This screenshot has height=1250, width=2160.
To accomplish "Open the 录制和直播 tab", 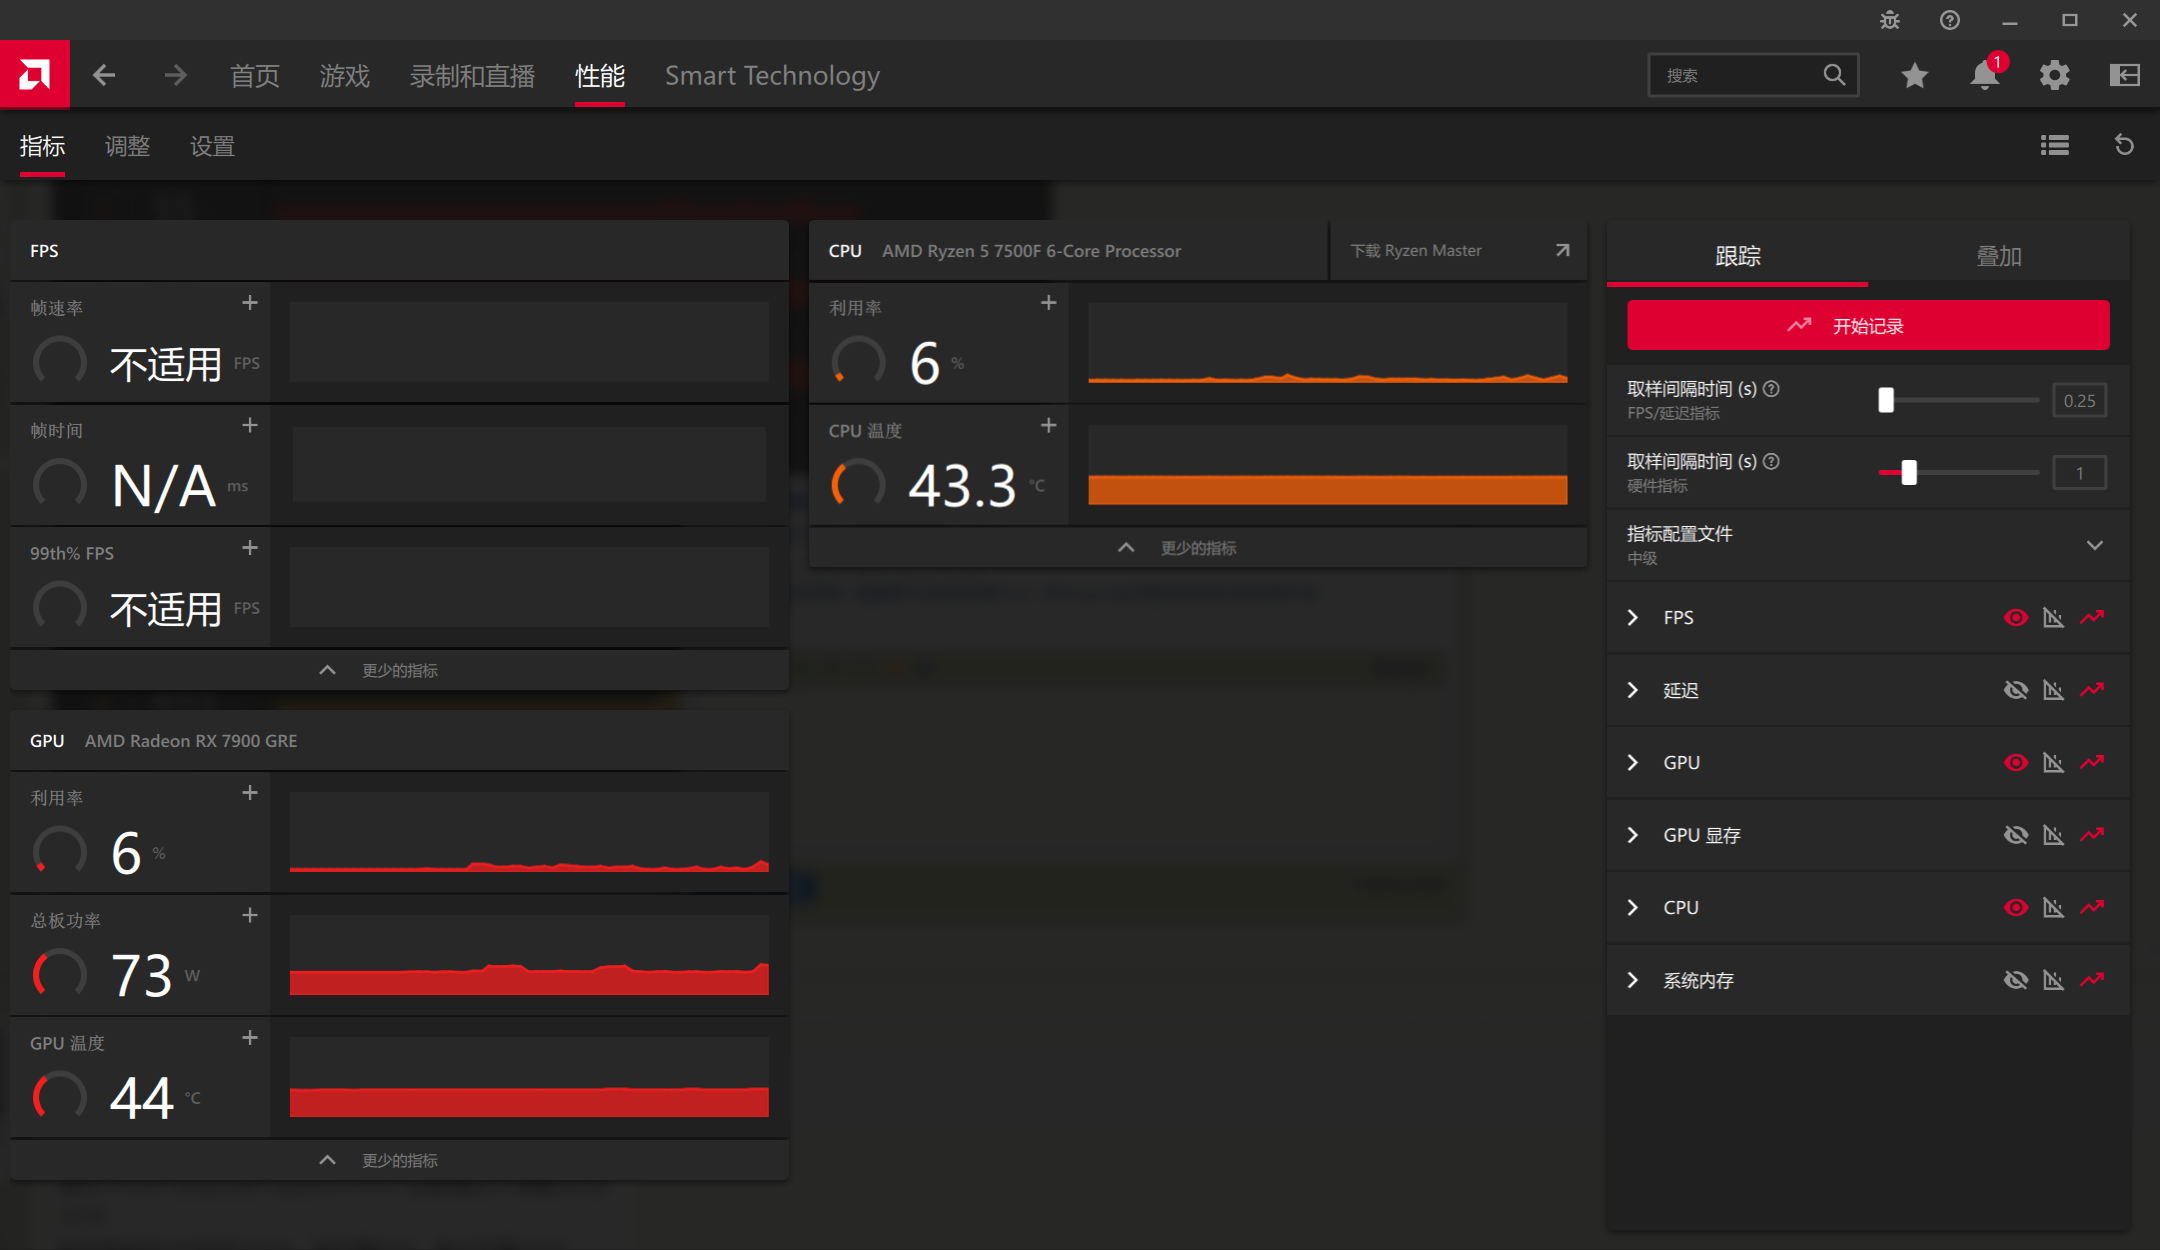I will (x=472, y=76).
